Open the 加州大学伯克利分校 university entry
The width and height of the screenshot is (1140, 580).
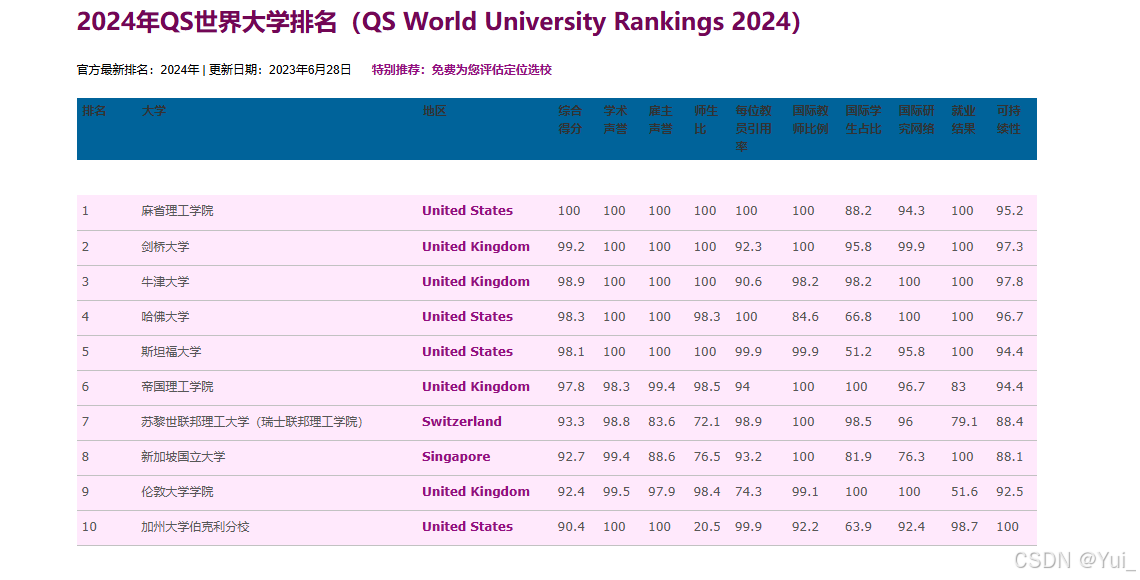click(196, 526)
